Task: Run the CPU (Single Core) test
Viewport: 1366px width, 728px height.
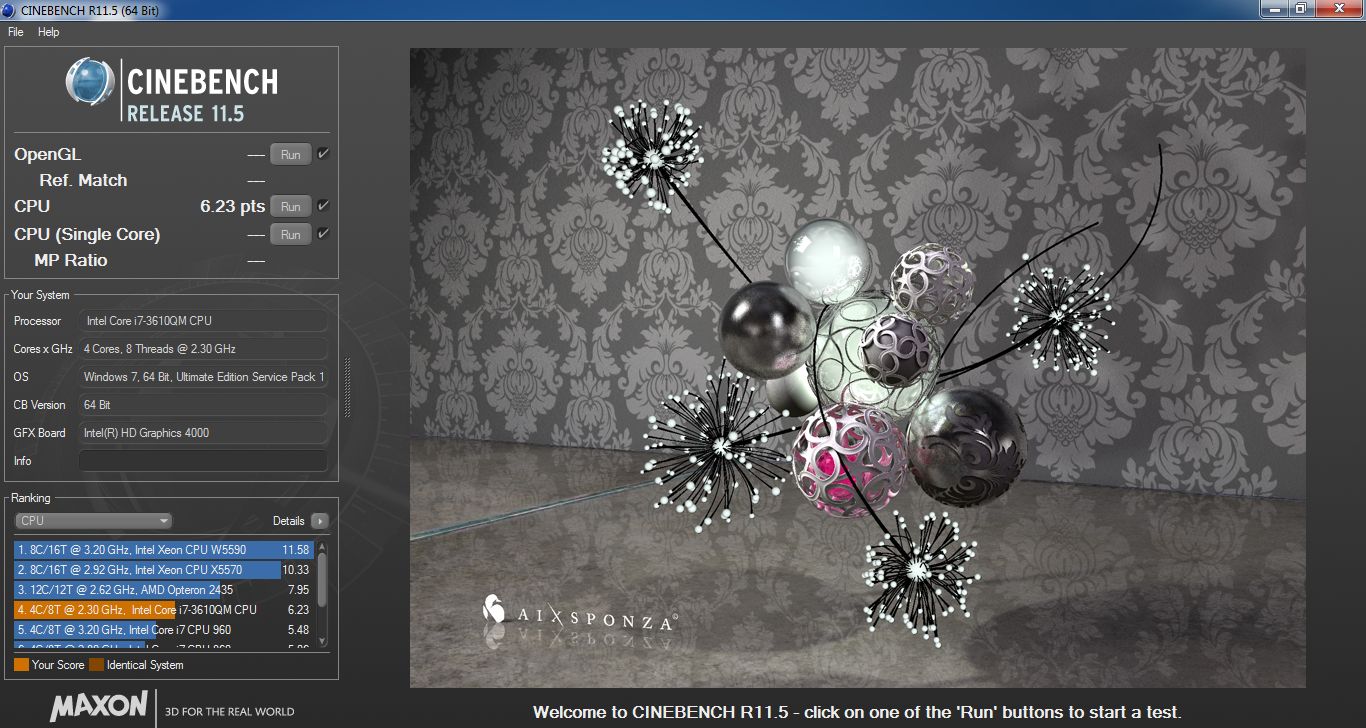Action: (x=290, y=235)
